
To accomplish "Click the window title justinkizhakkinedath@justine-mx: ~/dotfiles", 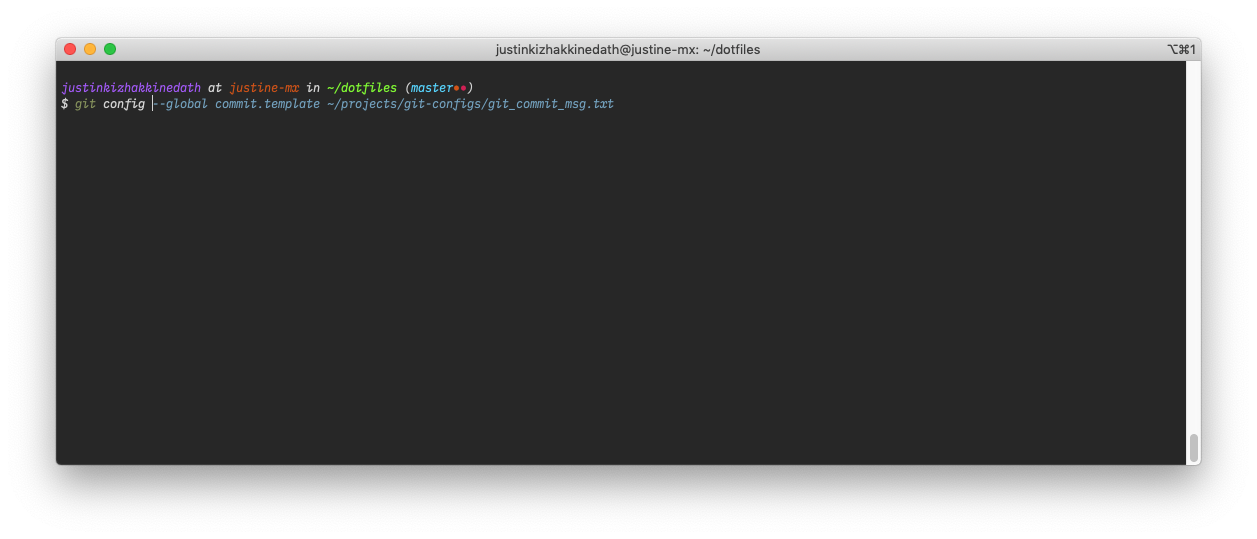I will click(x=628, y=49).
